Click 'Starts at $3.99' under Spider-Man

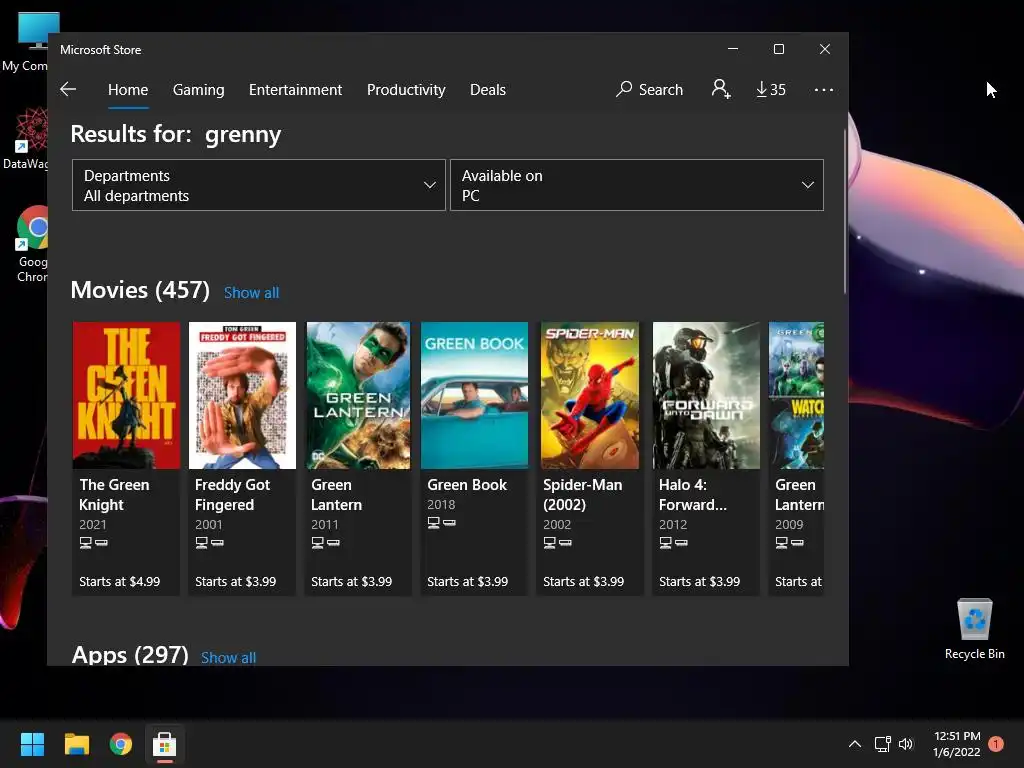(x=584, y=581)
